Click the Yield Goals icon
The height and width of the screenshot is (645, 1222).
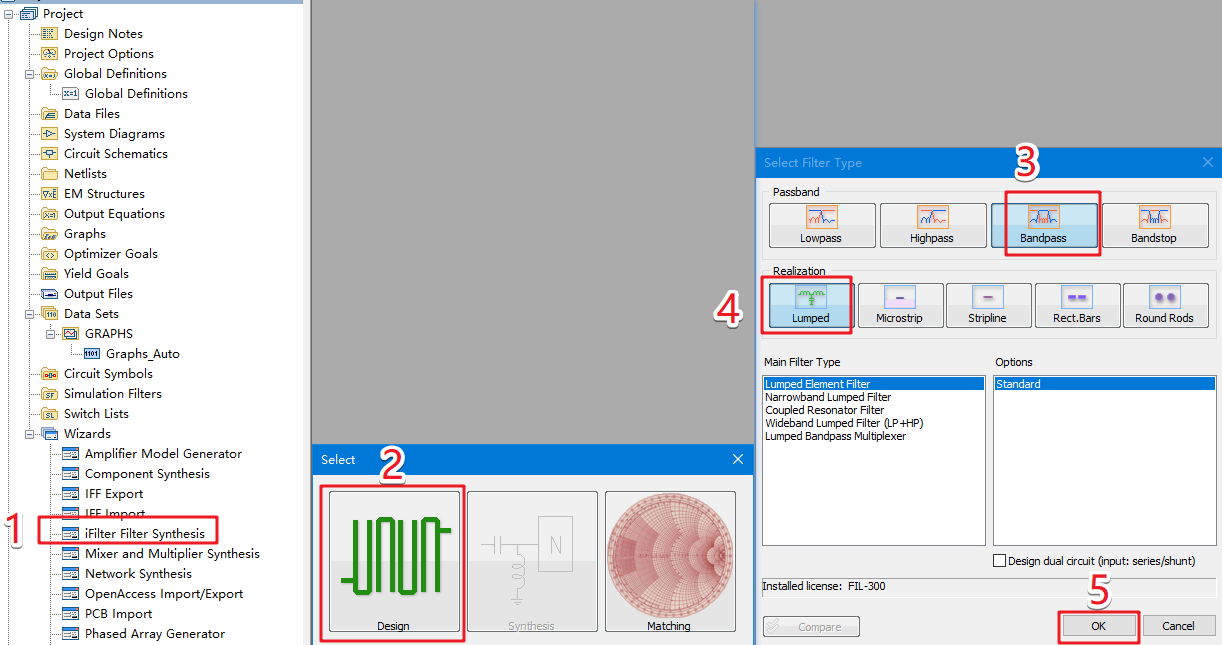tap(49, 274)
